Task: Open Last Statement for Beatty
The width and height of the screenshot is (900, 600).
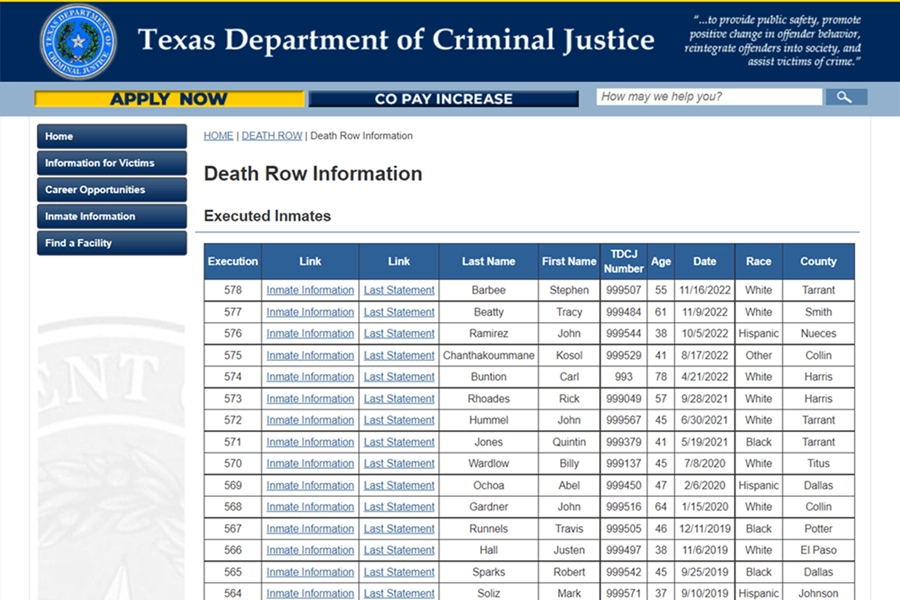Action: pos(399,312)
